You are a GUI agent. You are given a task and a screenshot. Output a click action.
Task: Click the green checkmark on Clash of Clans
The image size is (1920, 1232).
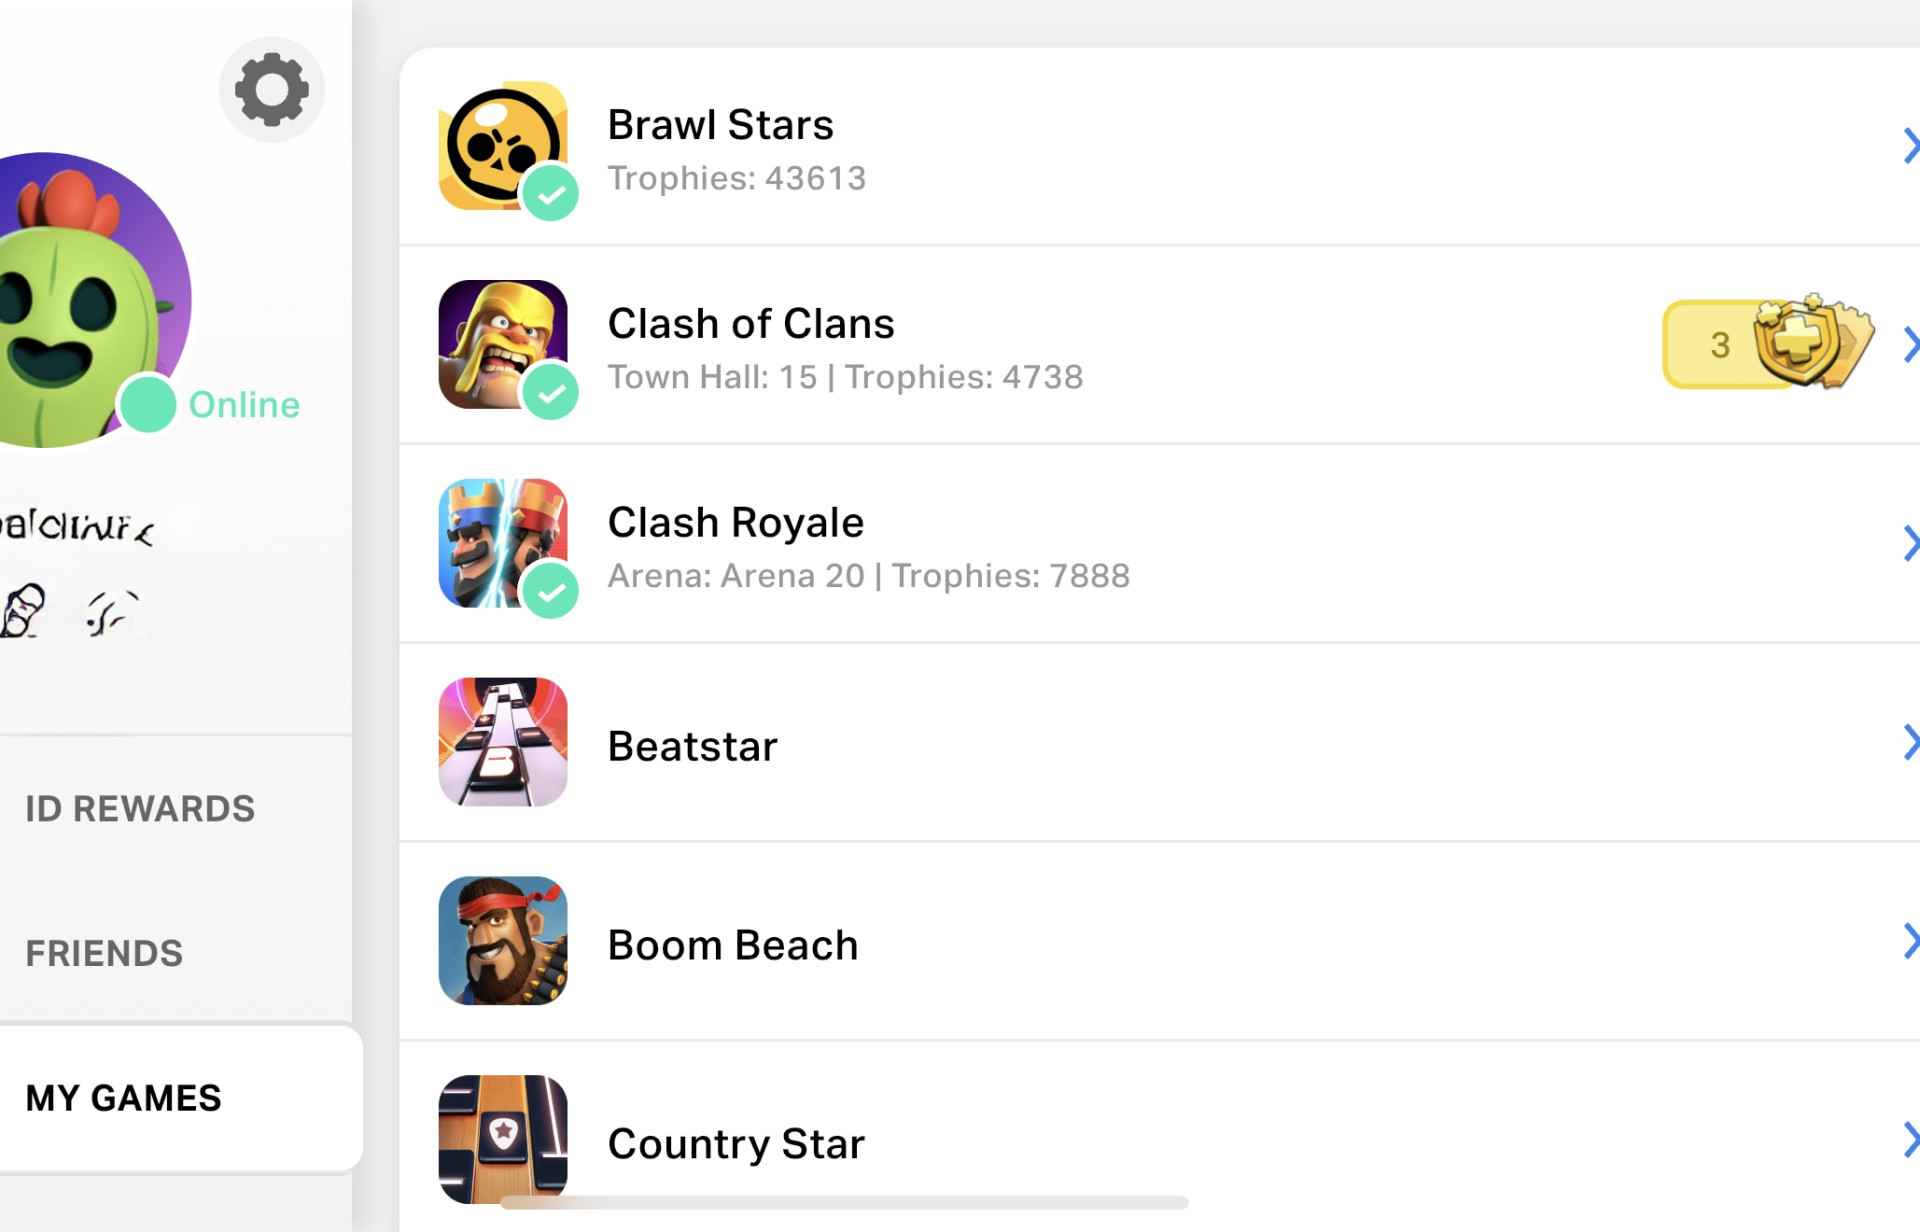[551, 392]
